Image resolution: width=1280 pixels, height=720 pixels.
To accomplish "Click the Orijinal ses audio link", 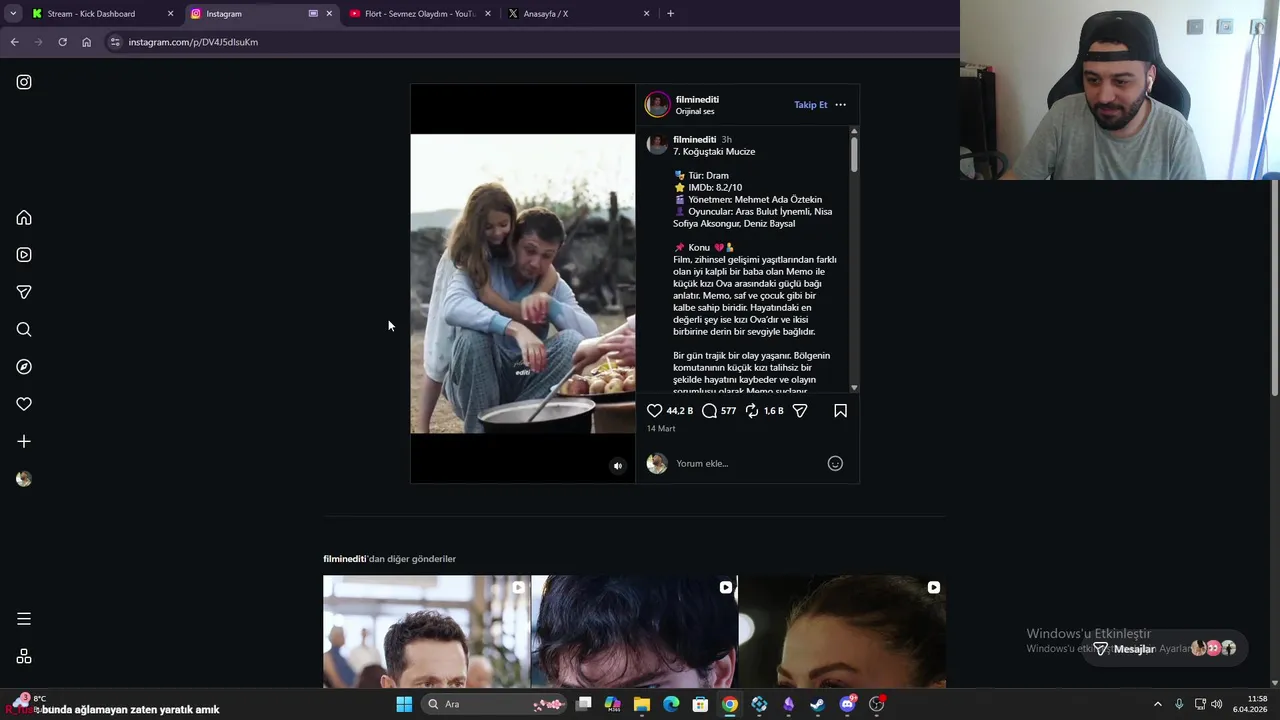I will [x=695, y=111].
